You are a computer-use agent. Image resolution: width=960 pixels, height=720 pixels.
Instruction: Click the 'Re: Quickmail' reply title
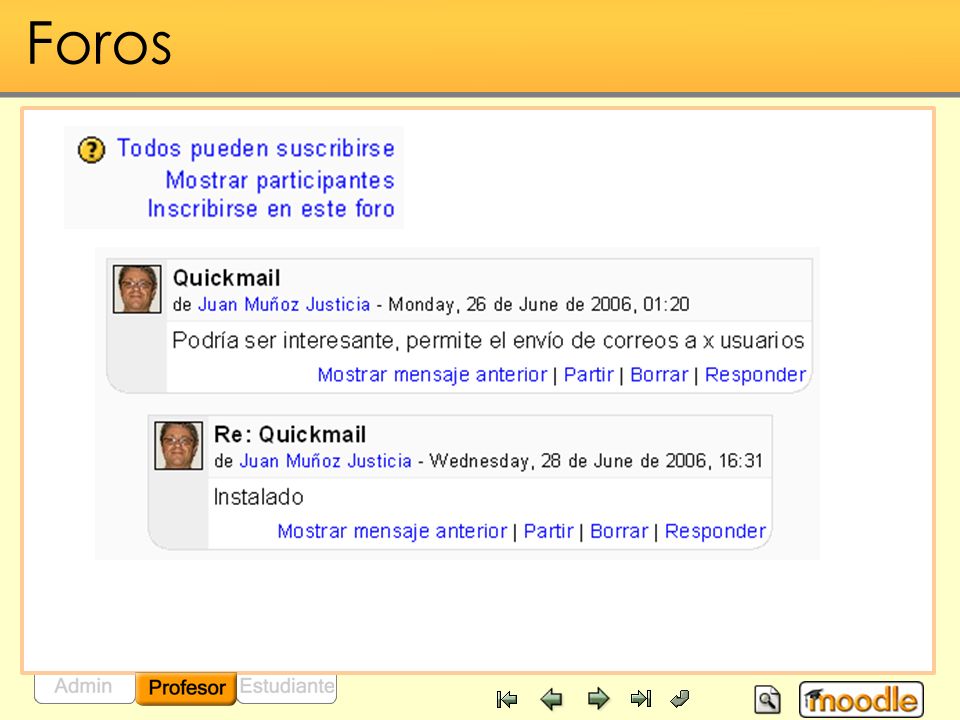point(290,435)
